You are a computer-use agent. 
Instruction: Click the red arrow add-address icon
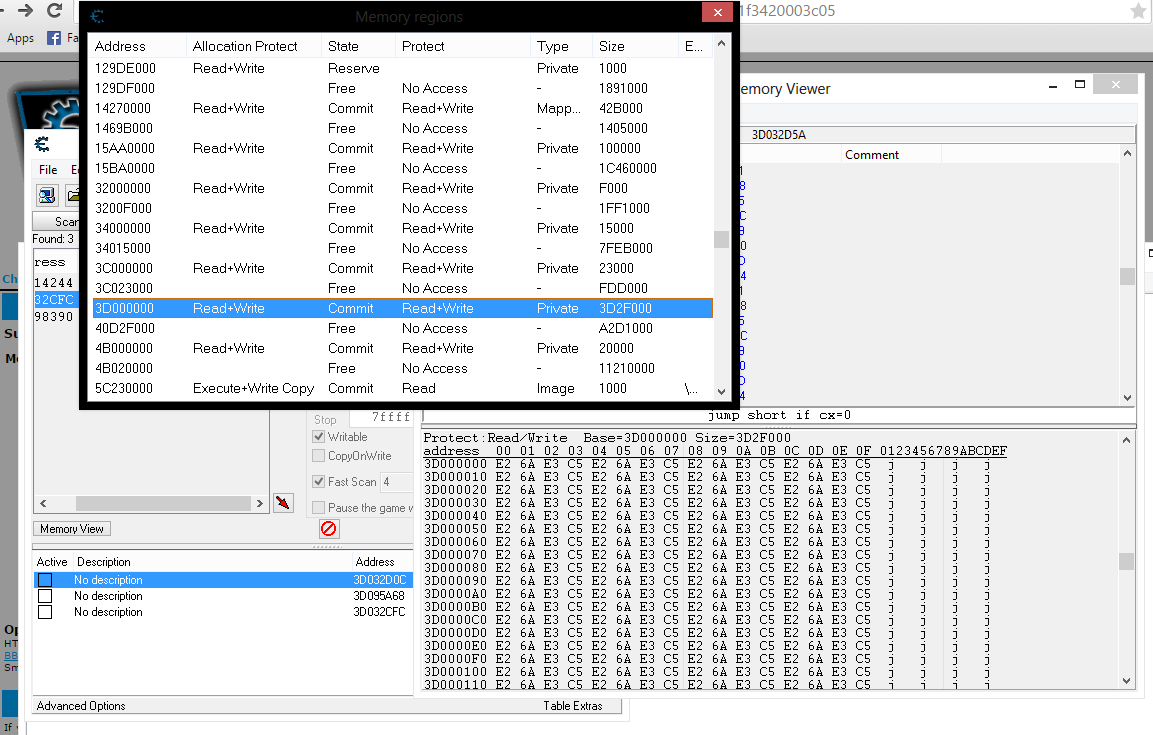[x=283, y=502]
